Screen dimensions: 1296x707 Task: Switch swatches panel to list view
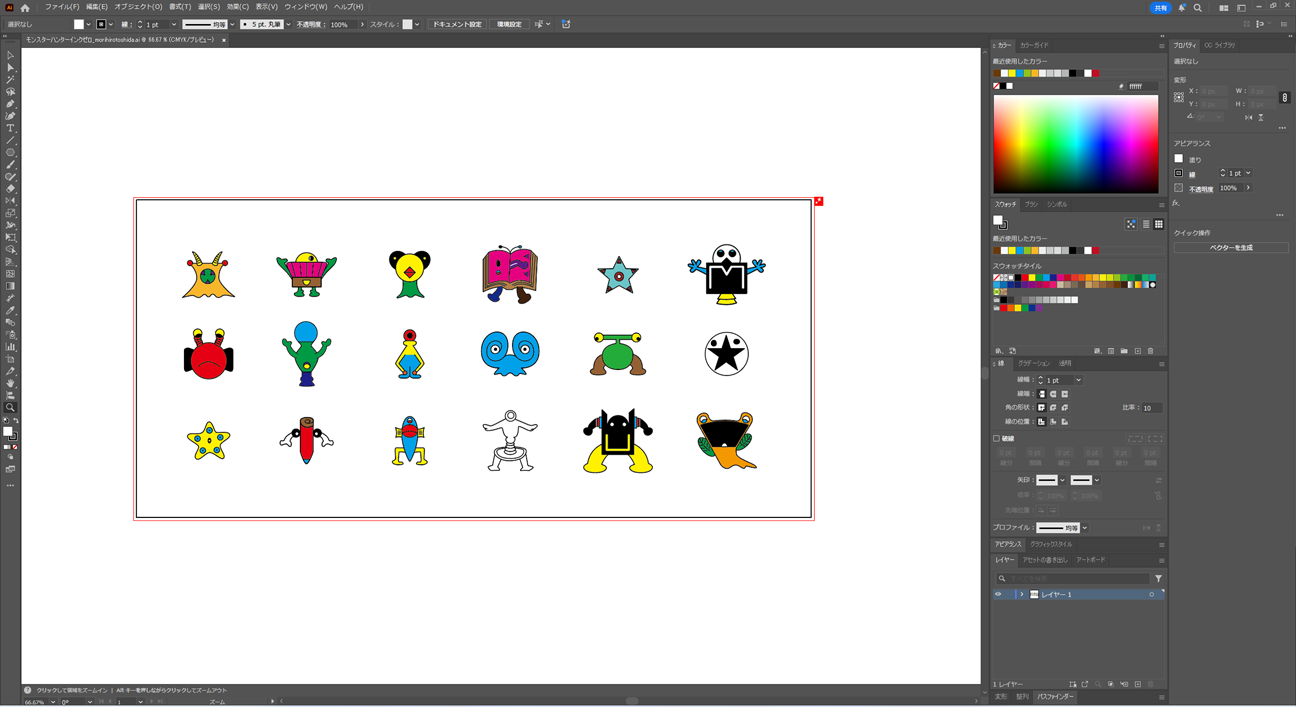pos(1145,224)
